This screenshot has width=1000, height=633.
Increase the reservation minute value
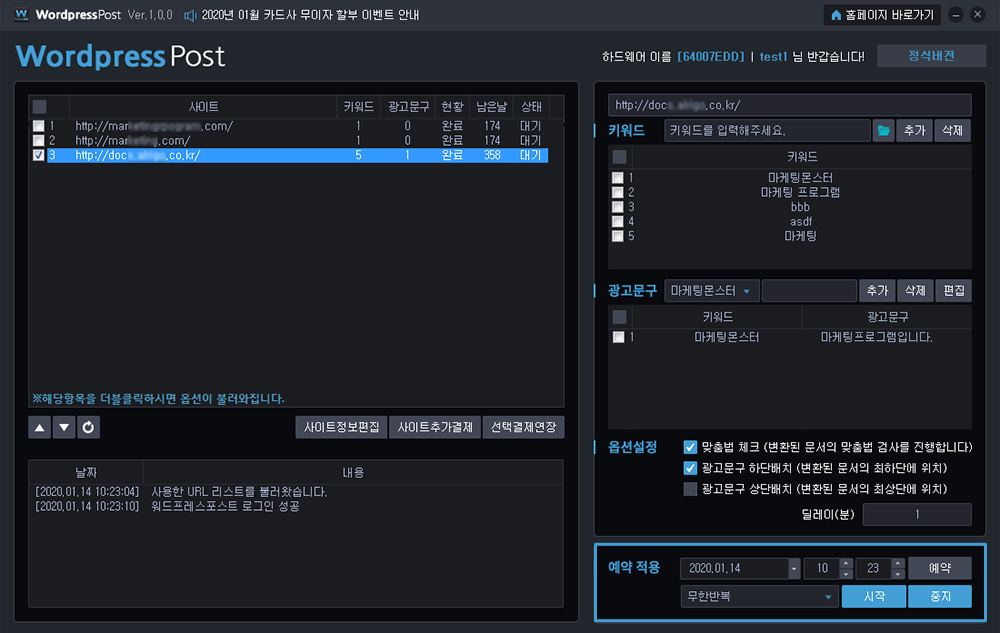[x=898, y=563]
